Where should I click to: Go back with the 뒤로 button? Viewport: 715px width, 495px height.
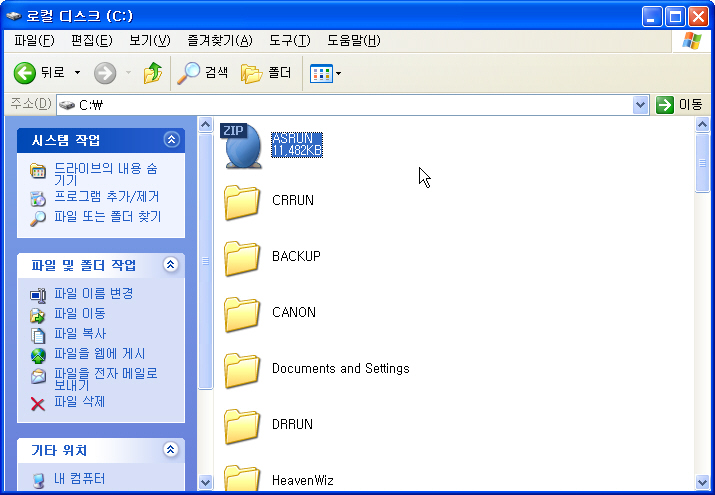pos(39,73)
